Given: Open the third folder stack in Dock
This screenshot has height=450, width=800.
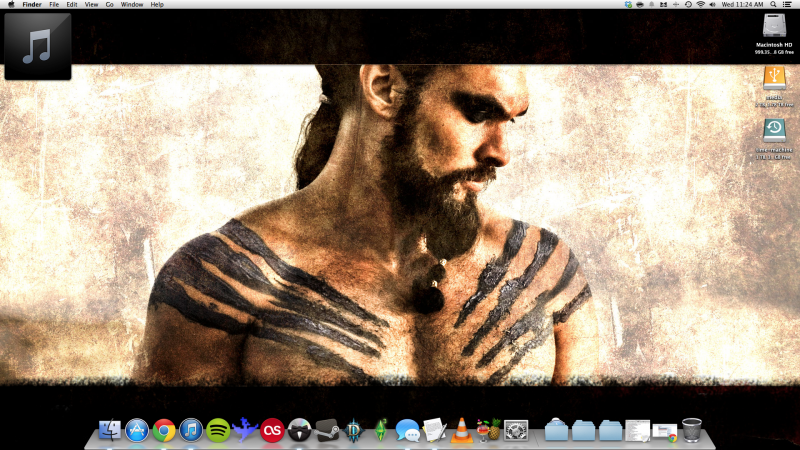Looking at the screenshot, I should 610,430.
